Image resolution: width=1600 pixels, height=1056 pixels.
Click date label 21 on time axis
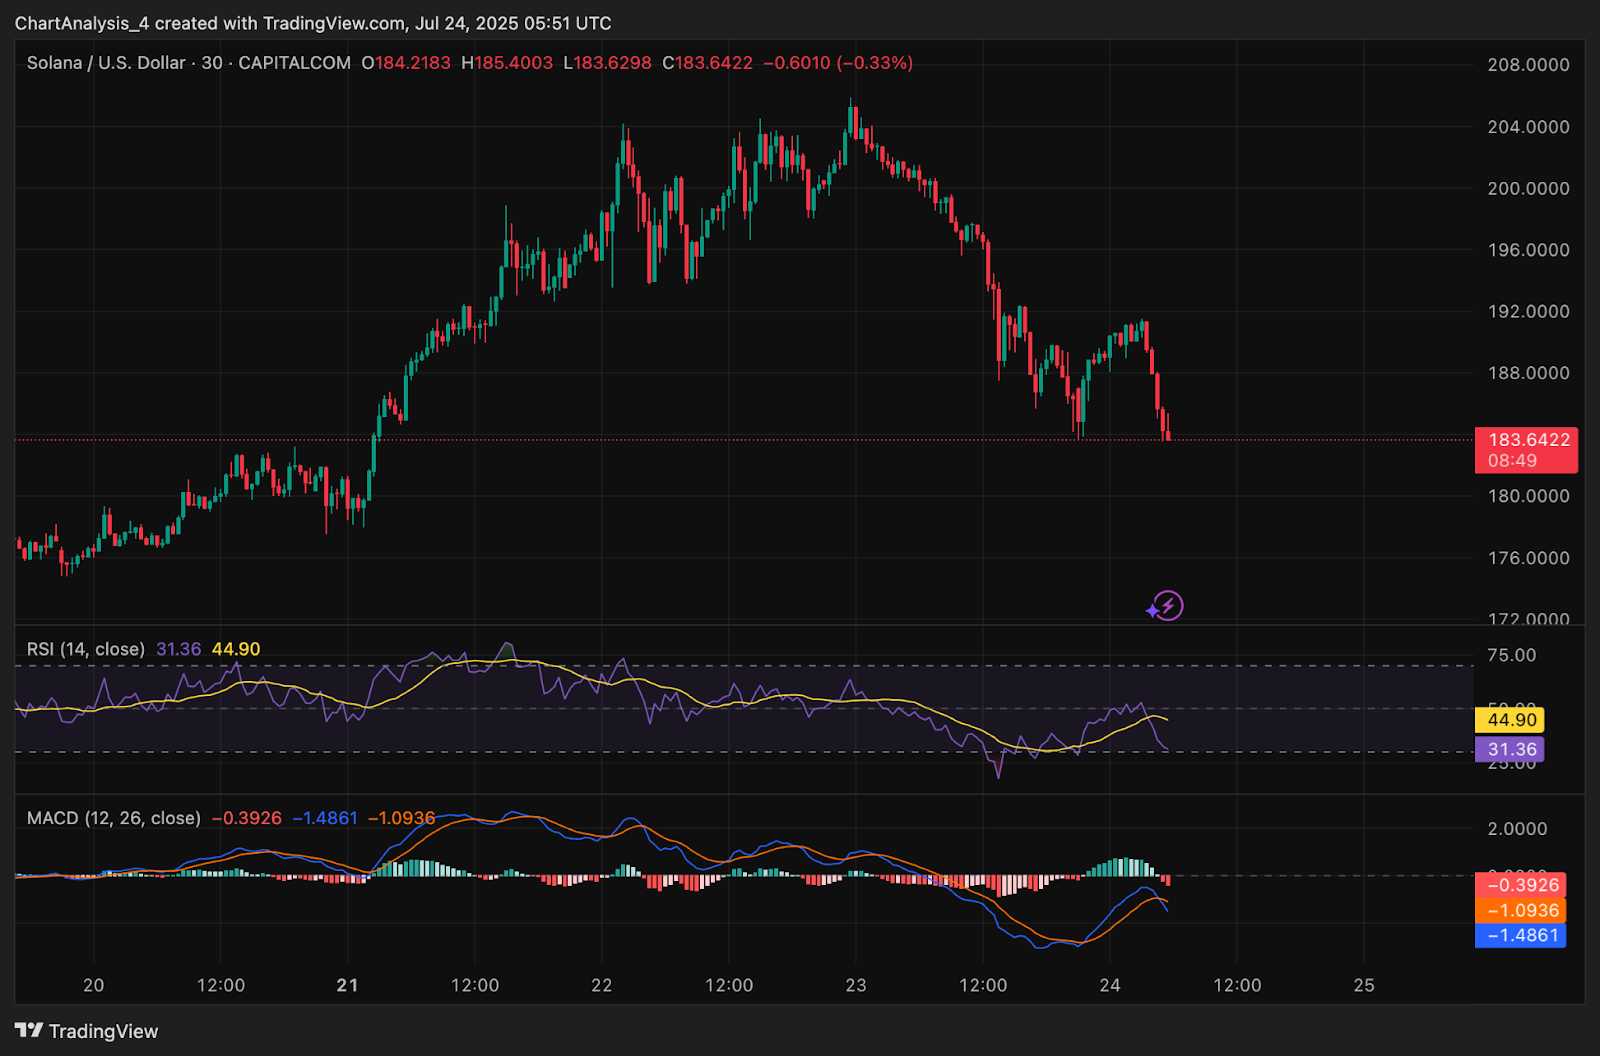point(347,985)
